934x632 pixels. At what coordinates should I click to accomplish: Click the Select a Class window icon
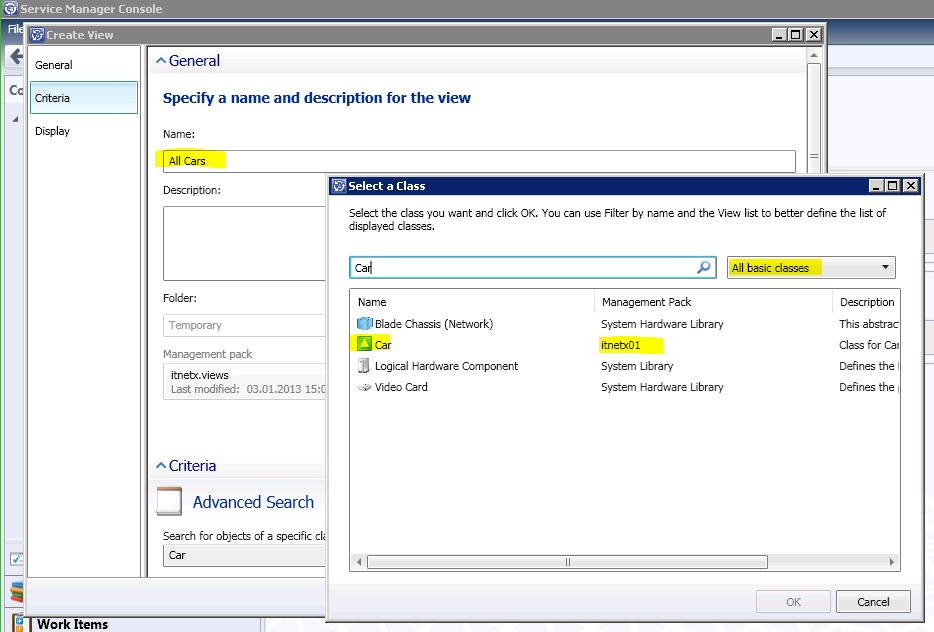[339, 186]
